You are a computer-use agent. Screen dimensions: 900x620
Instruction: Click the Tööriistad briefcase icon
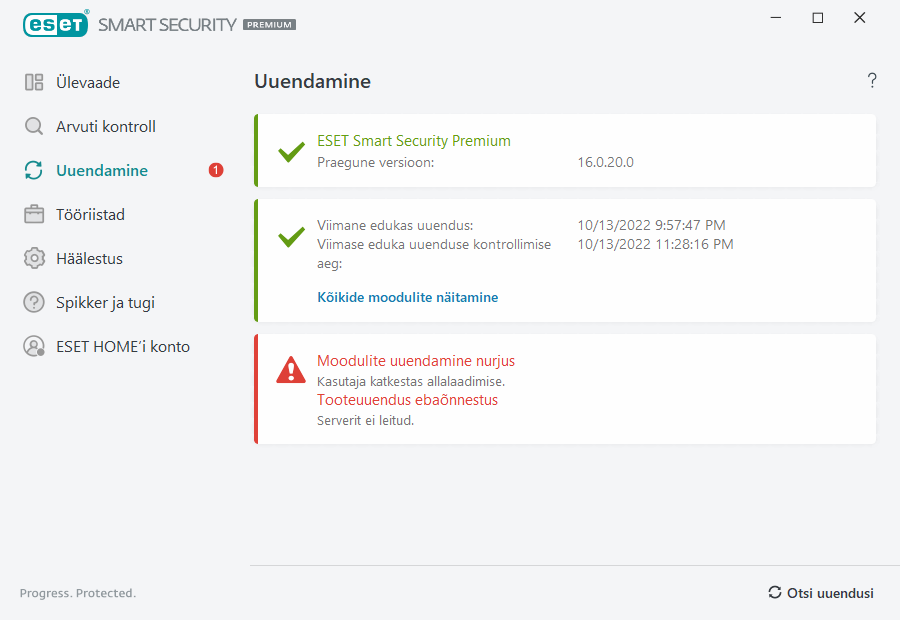(34, 215)
